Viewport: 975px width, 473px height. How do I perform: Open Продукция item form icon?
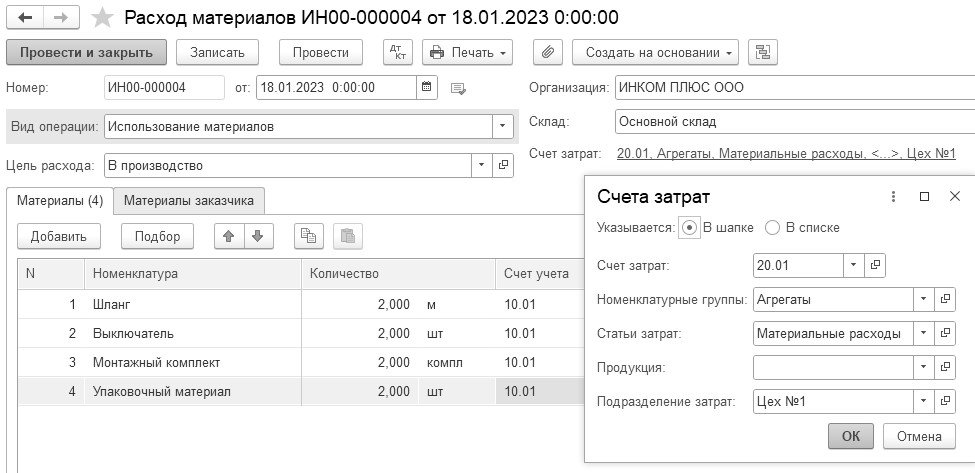945,367
